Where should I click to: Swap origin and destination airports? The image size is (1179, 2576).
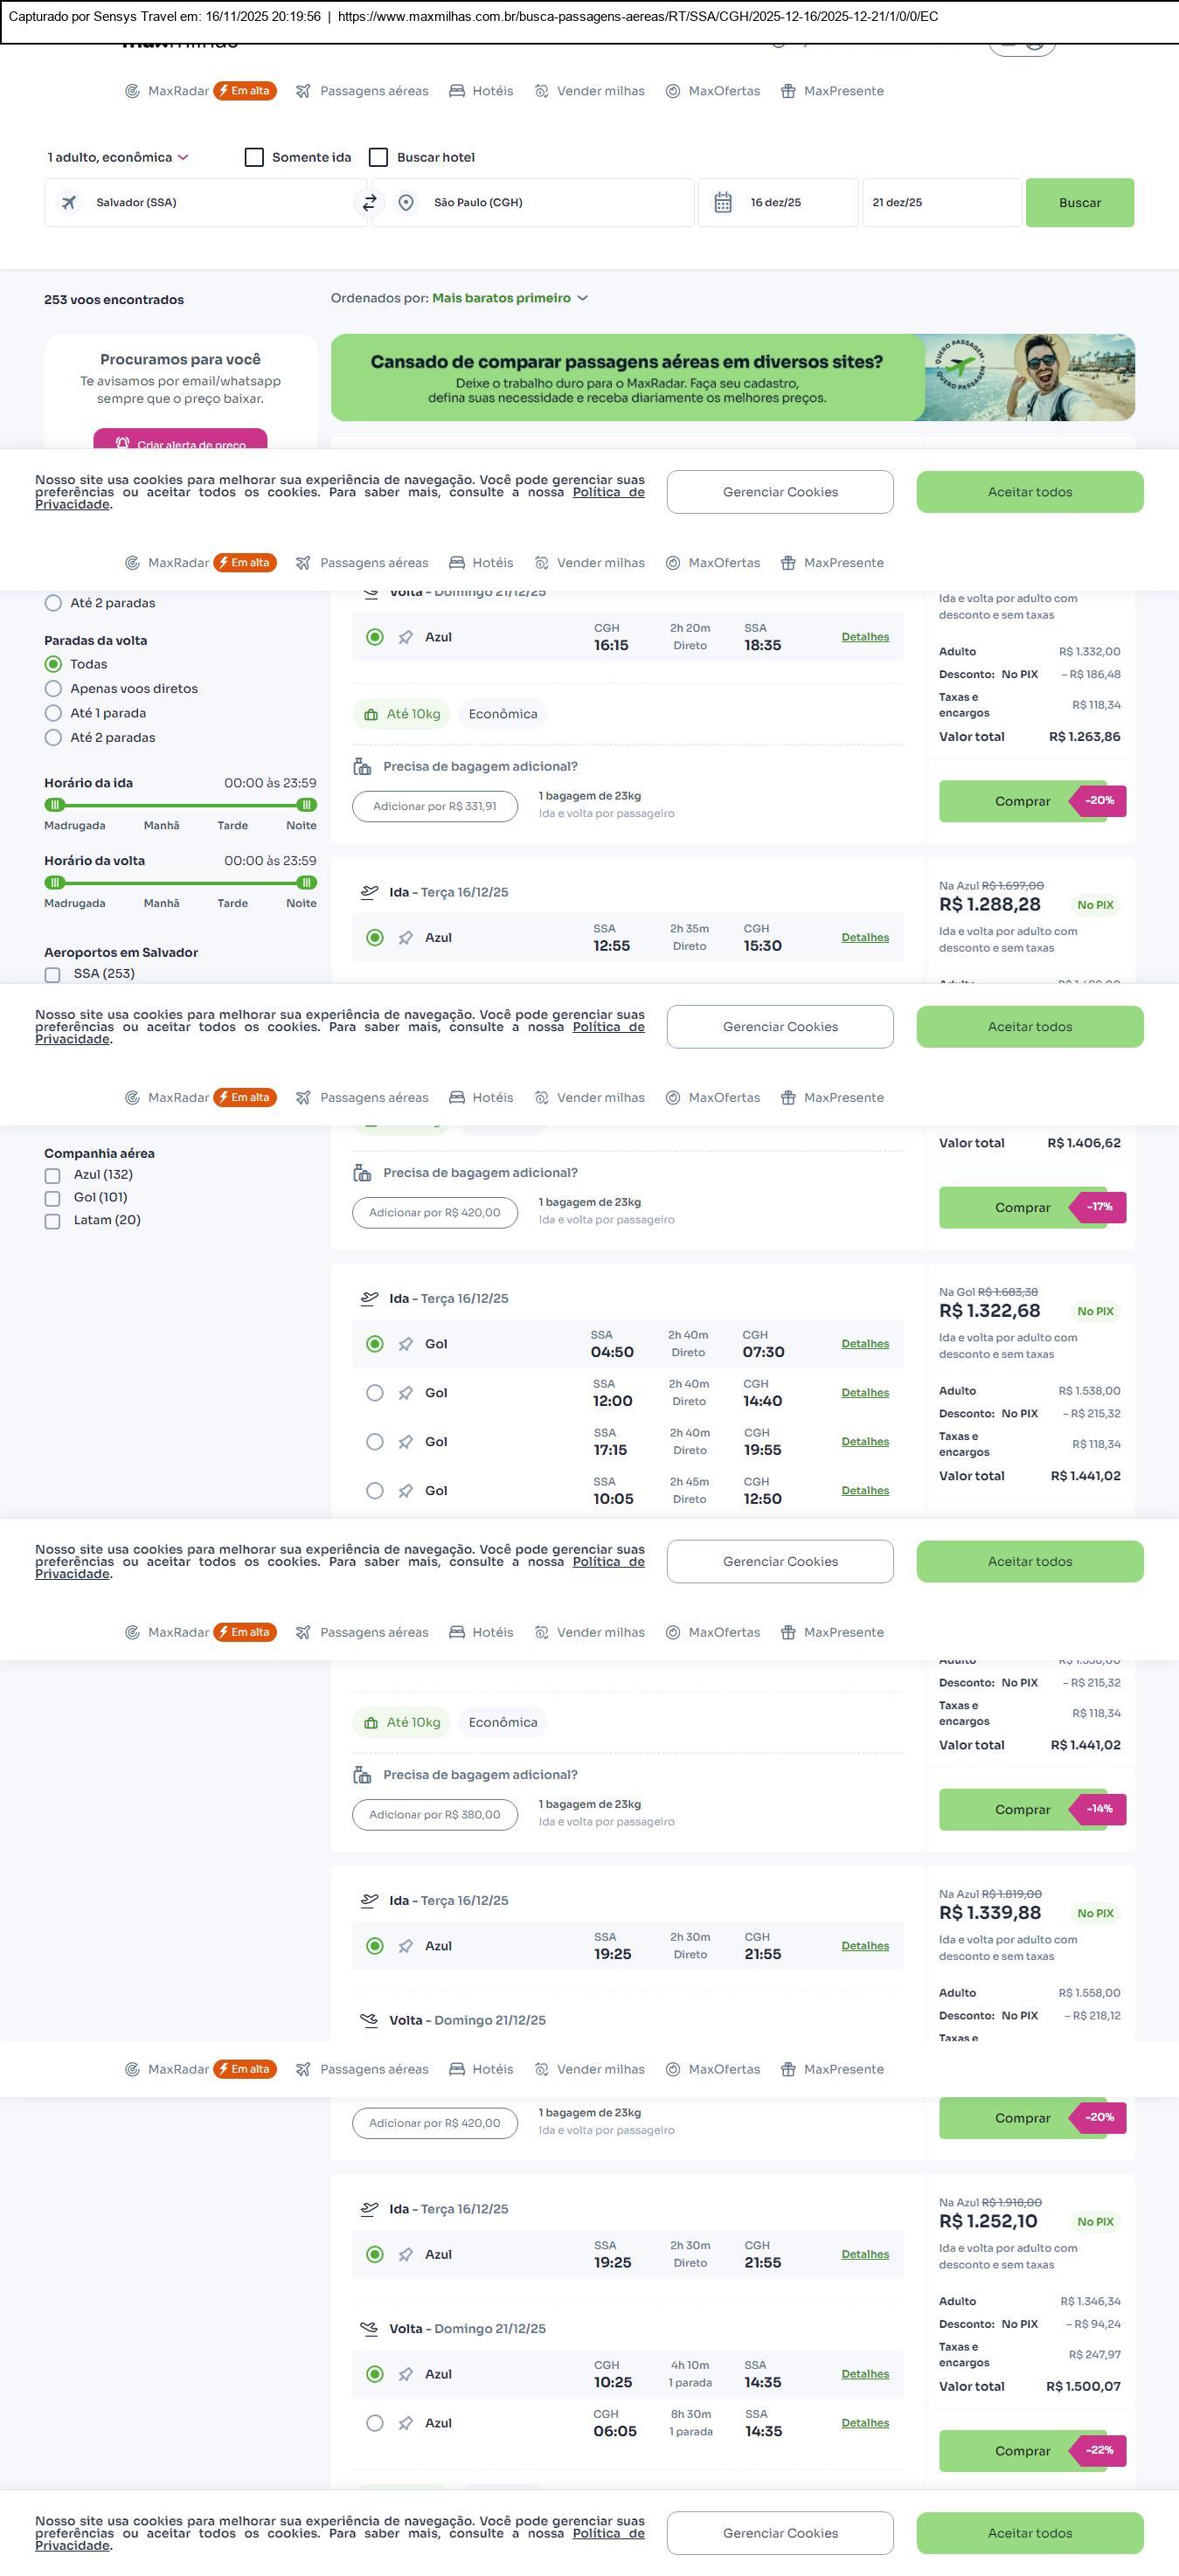(x=369, y=203)
